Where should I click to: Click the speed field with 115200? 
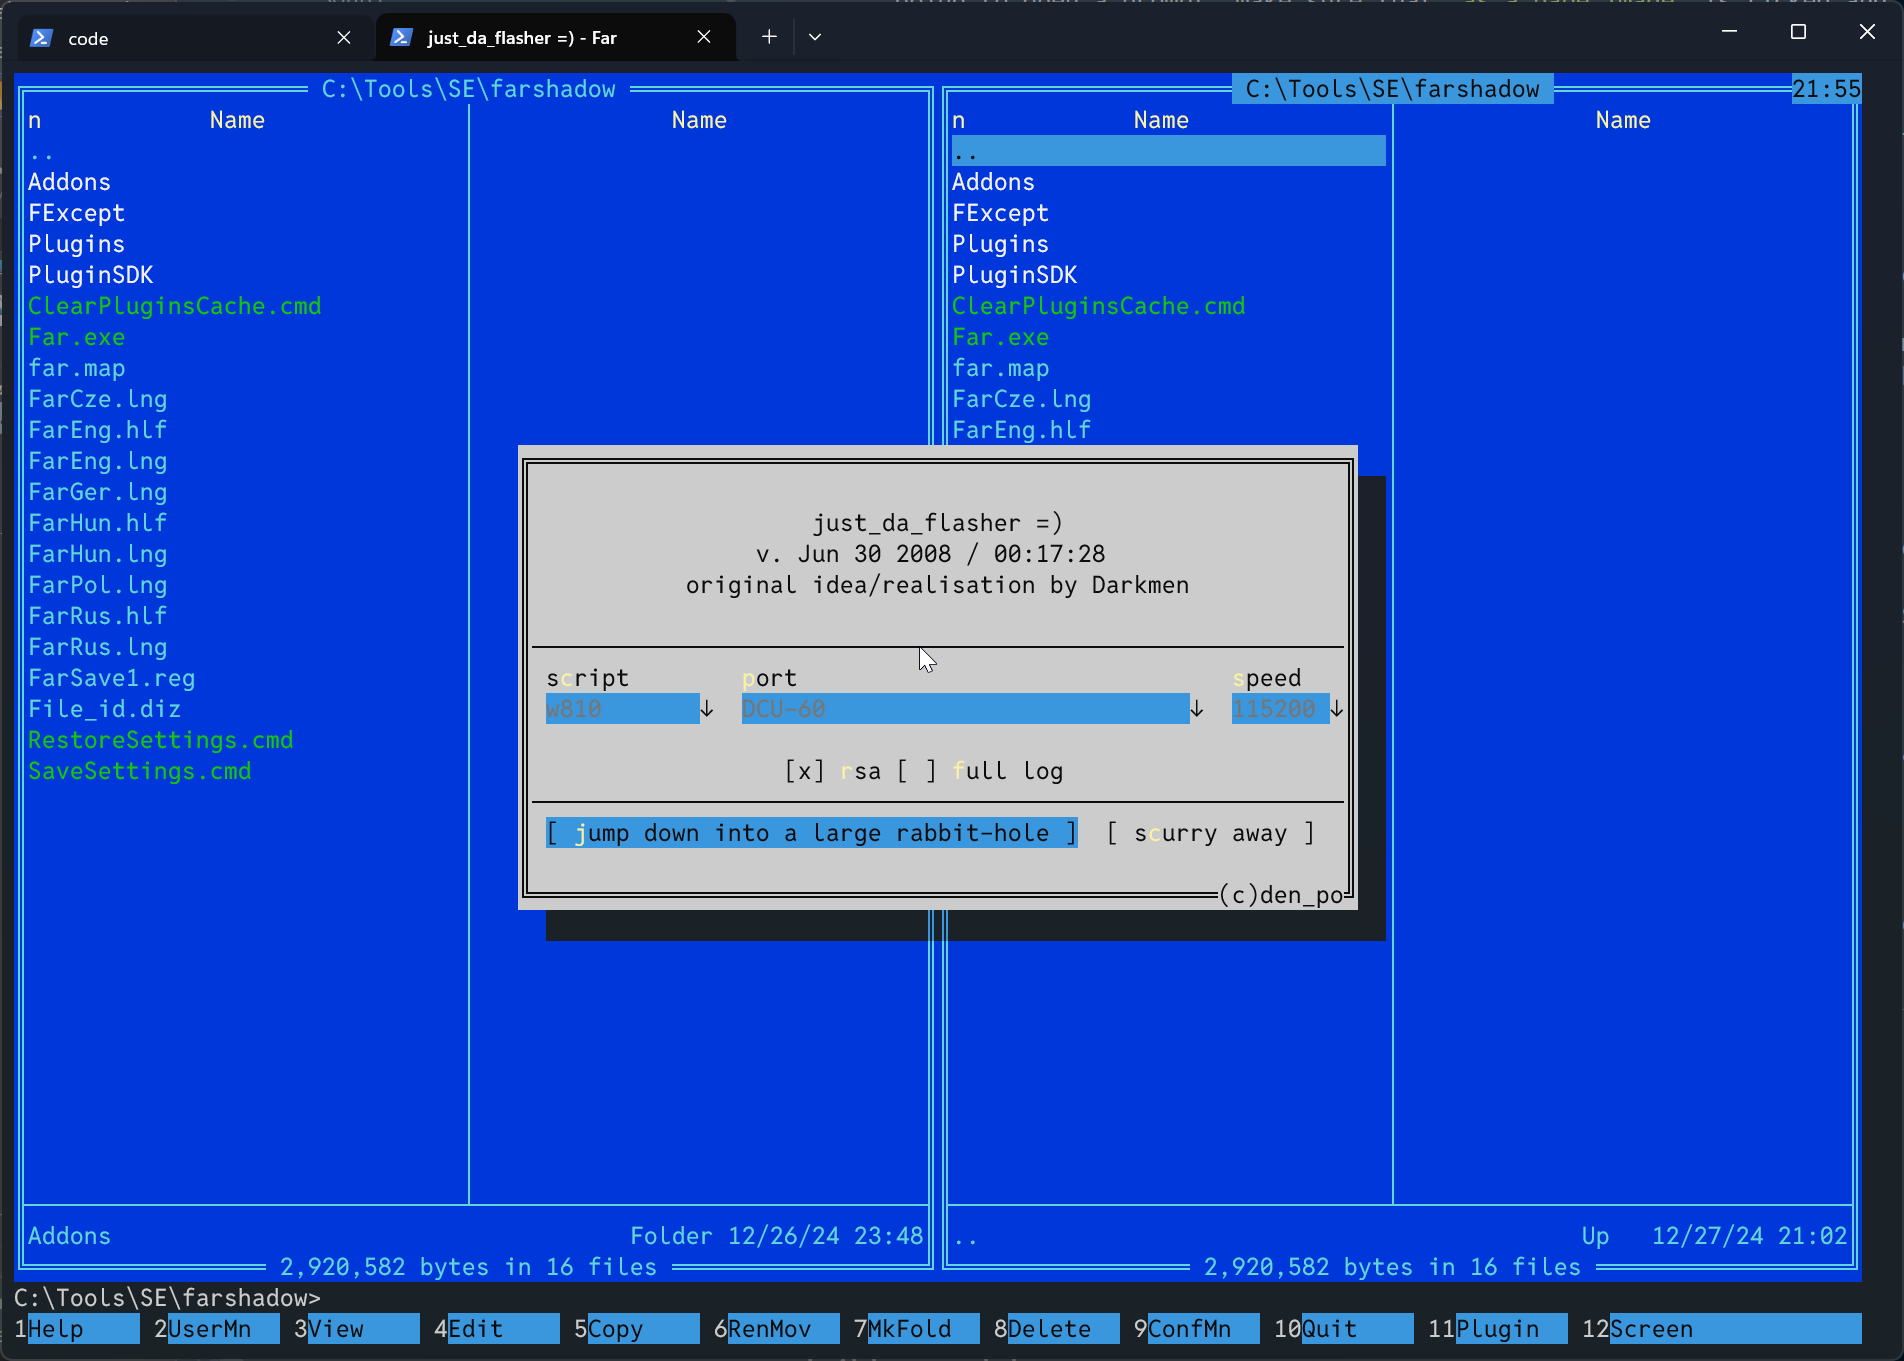(x=1280, y=709)
